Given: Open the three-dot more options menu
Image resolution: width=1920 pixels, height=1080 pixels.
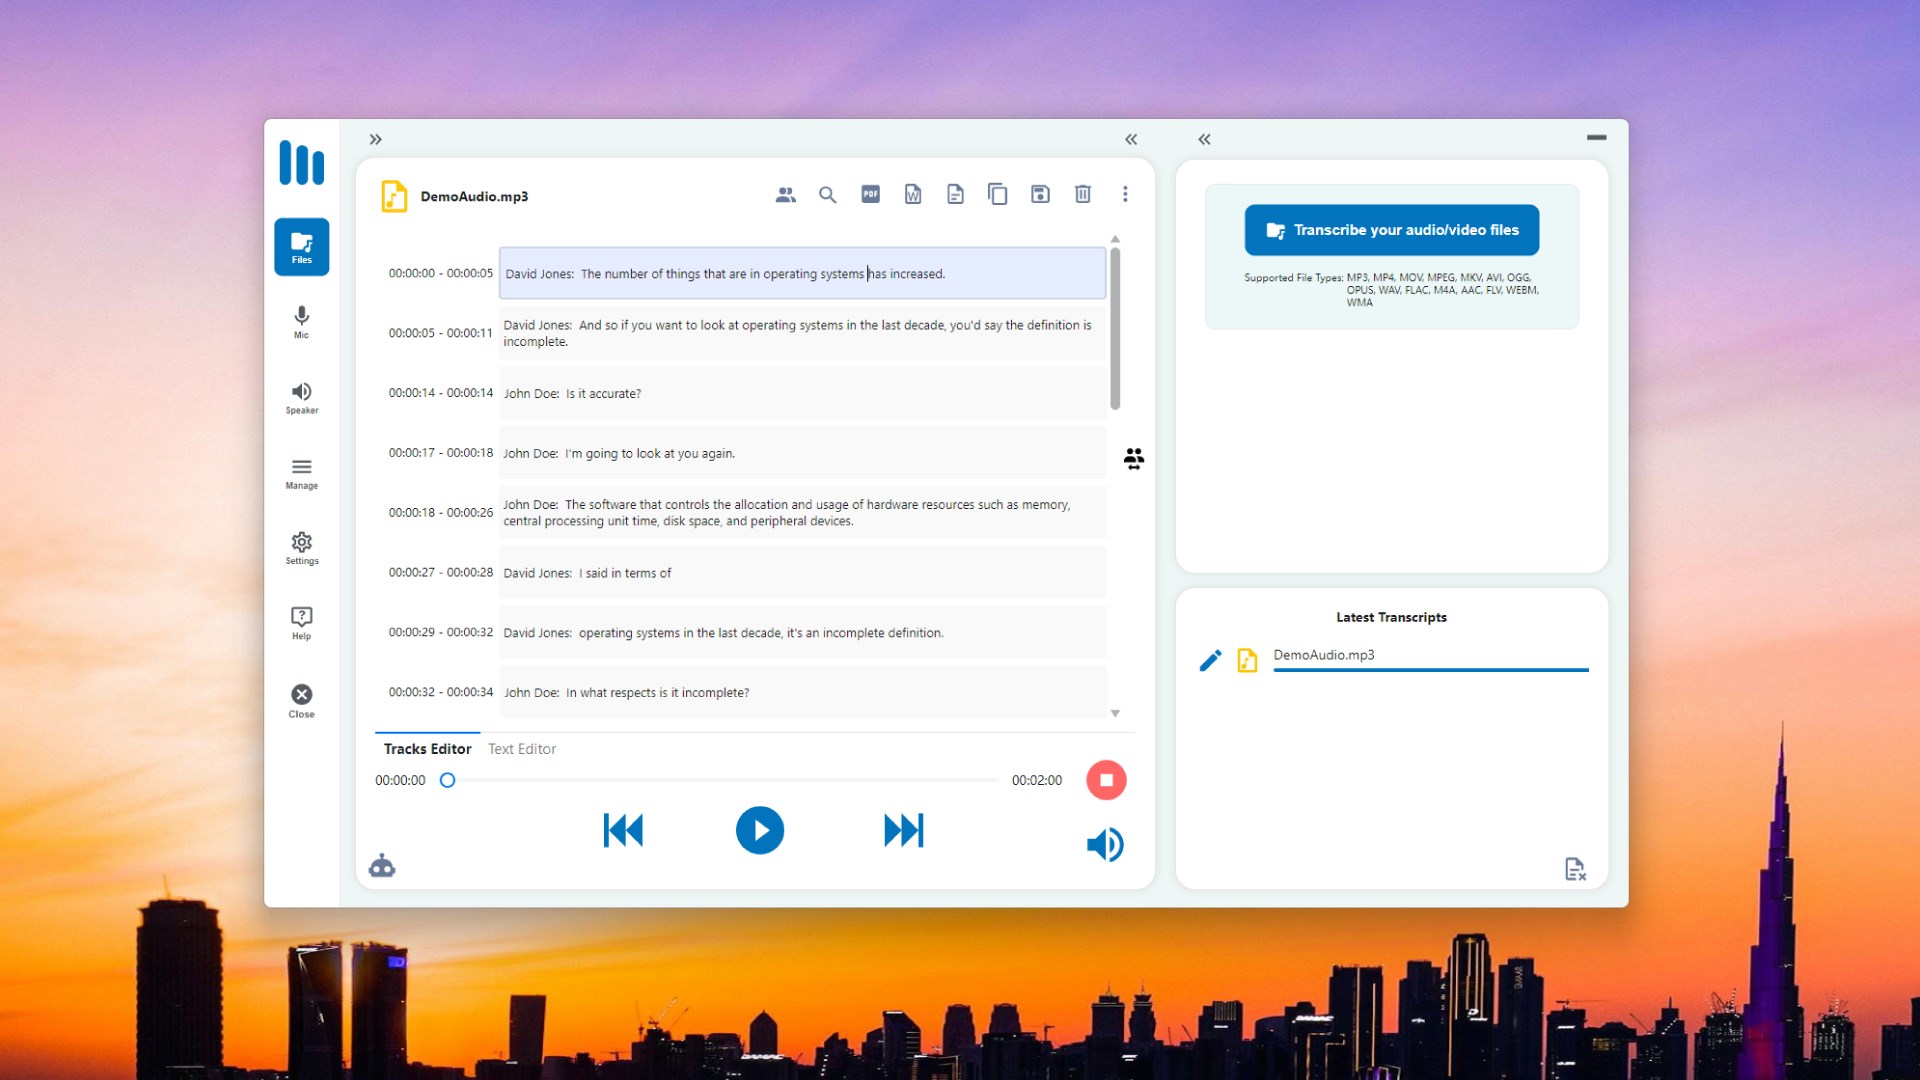Looking at the screenshot, I should coord(1125,194).
